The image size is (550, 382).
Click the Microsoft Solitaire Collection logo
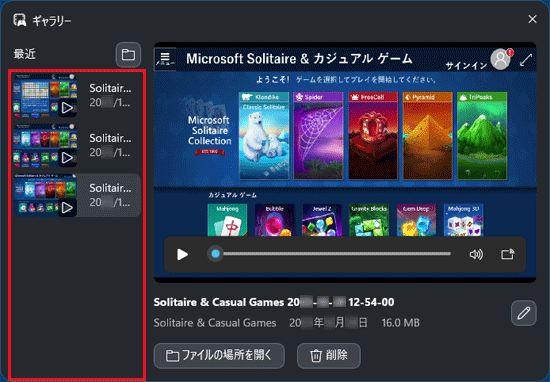pyautogui.click(x=209, y=129)
